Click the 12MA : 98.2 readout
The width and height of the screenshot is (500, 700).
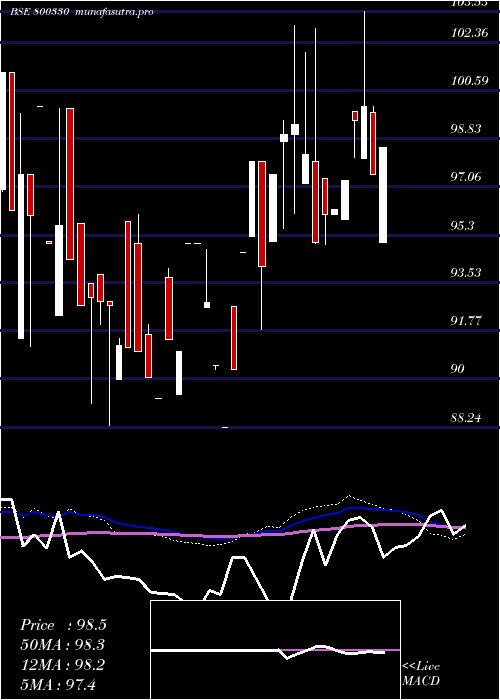(x=62, y=665)
